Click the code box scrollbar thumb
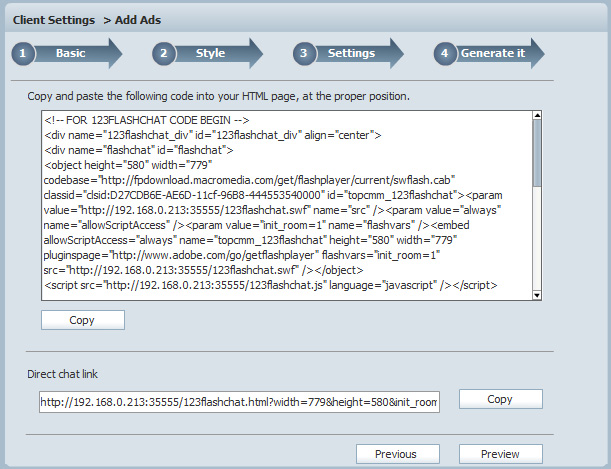 tap(537, 153)
